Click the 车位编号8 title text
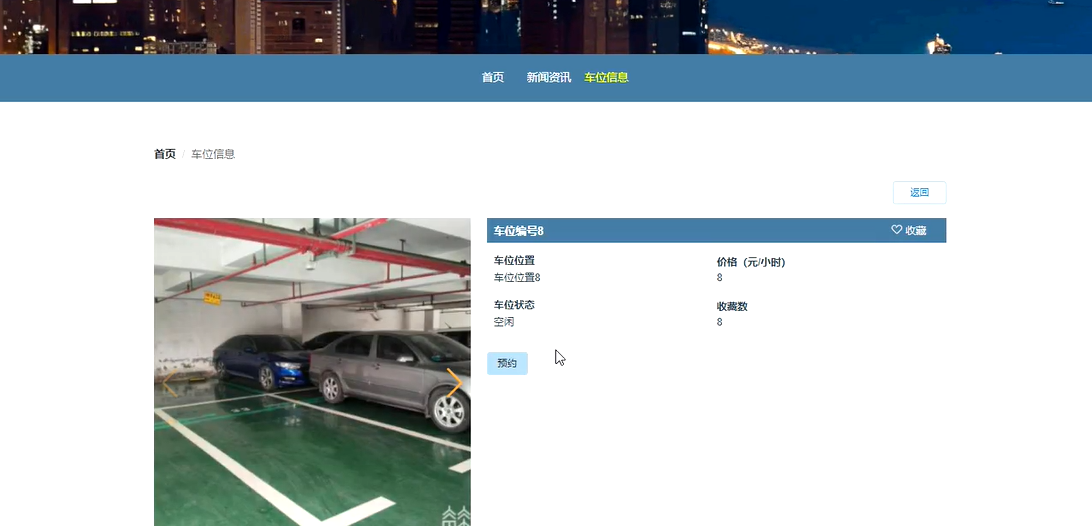Viewport: 1092px width, 526px height. pos(519,231)
